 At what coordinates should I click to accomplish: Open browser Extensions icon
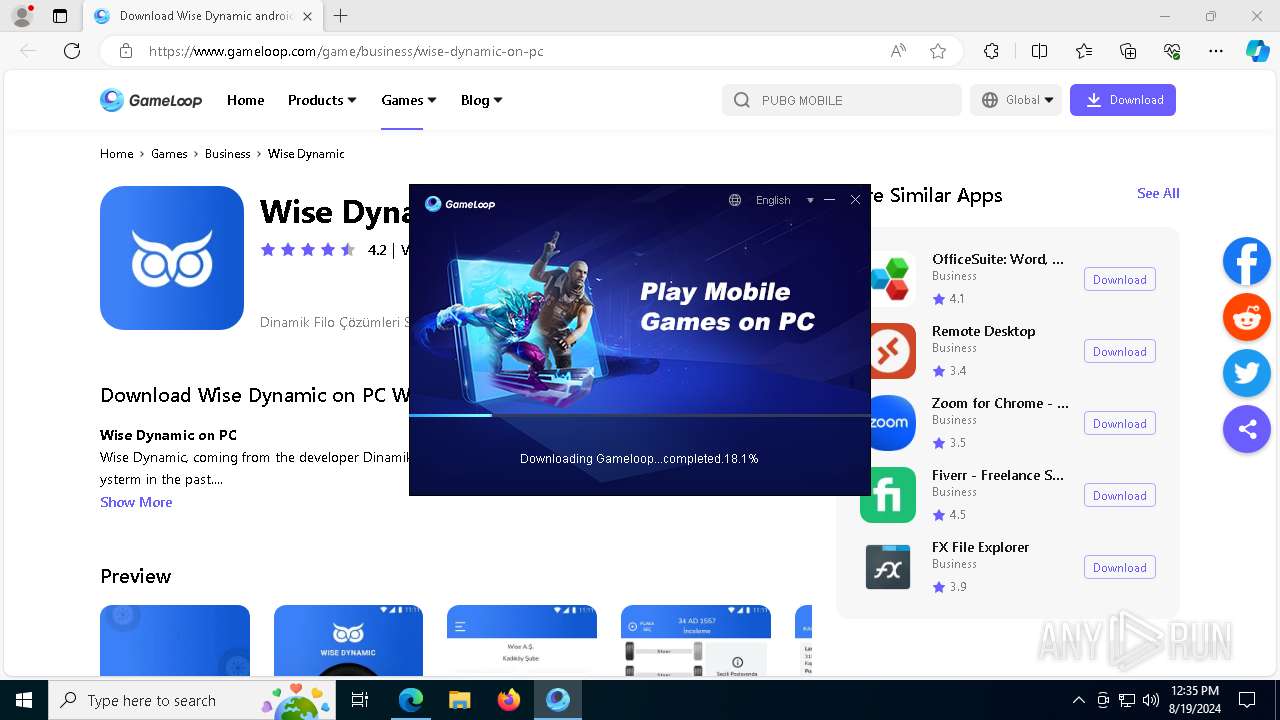(x=991, y=51)
